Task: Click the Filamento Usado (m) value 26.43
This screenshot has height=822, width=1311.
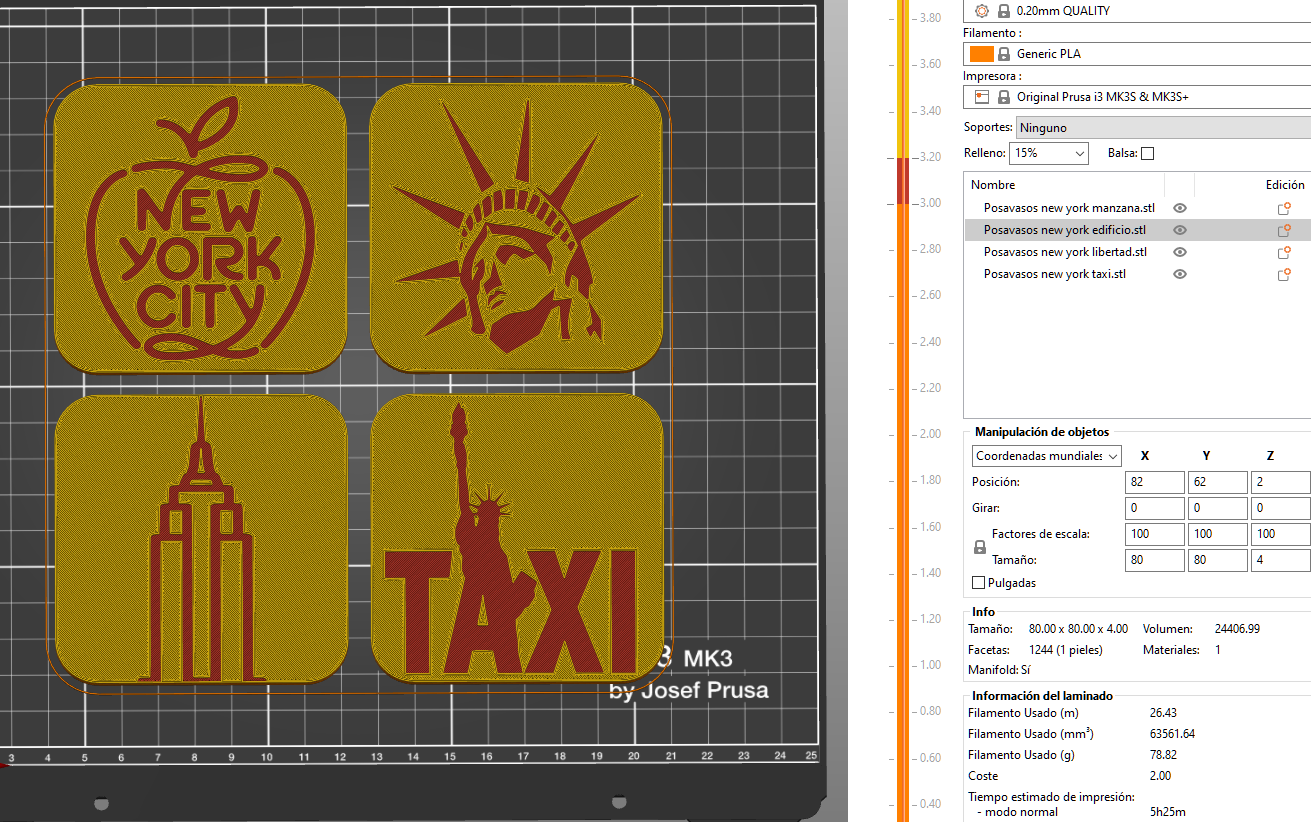Action: tap(1165, 713)
